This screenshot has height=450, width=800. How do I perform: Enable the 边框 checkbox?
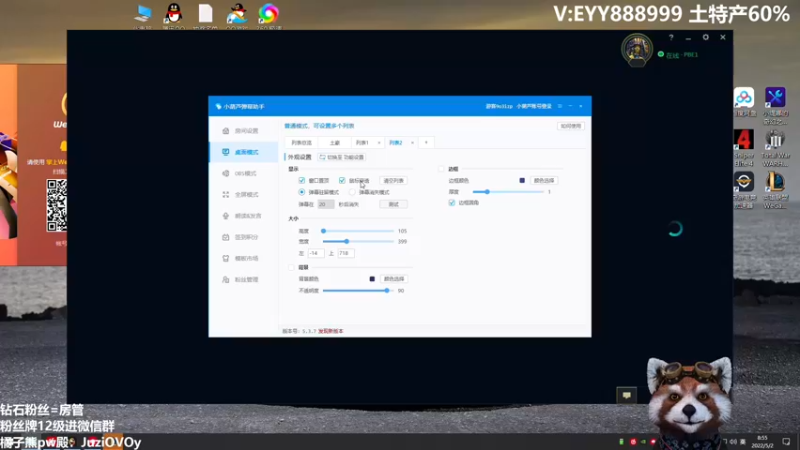[441, 169]
